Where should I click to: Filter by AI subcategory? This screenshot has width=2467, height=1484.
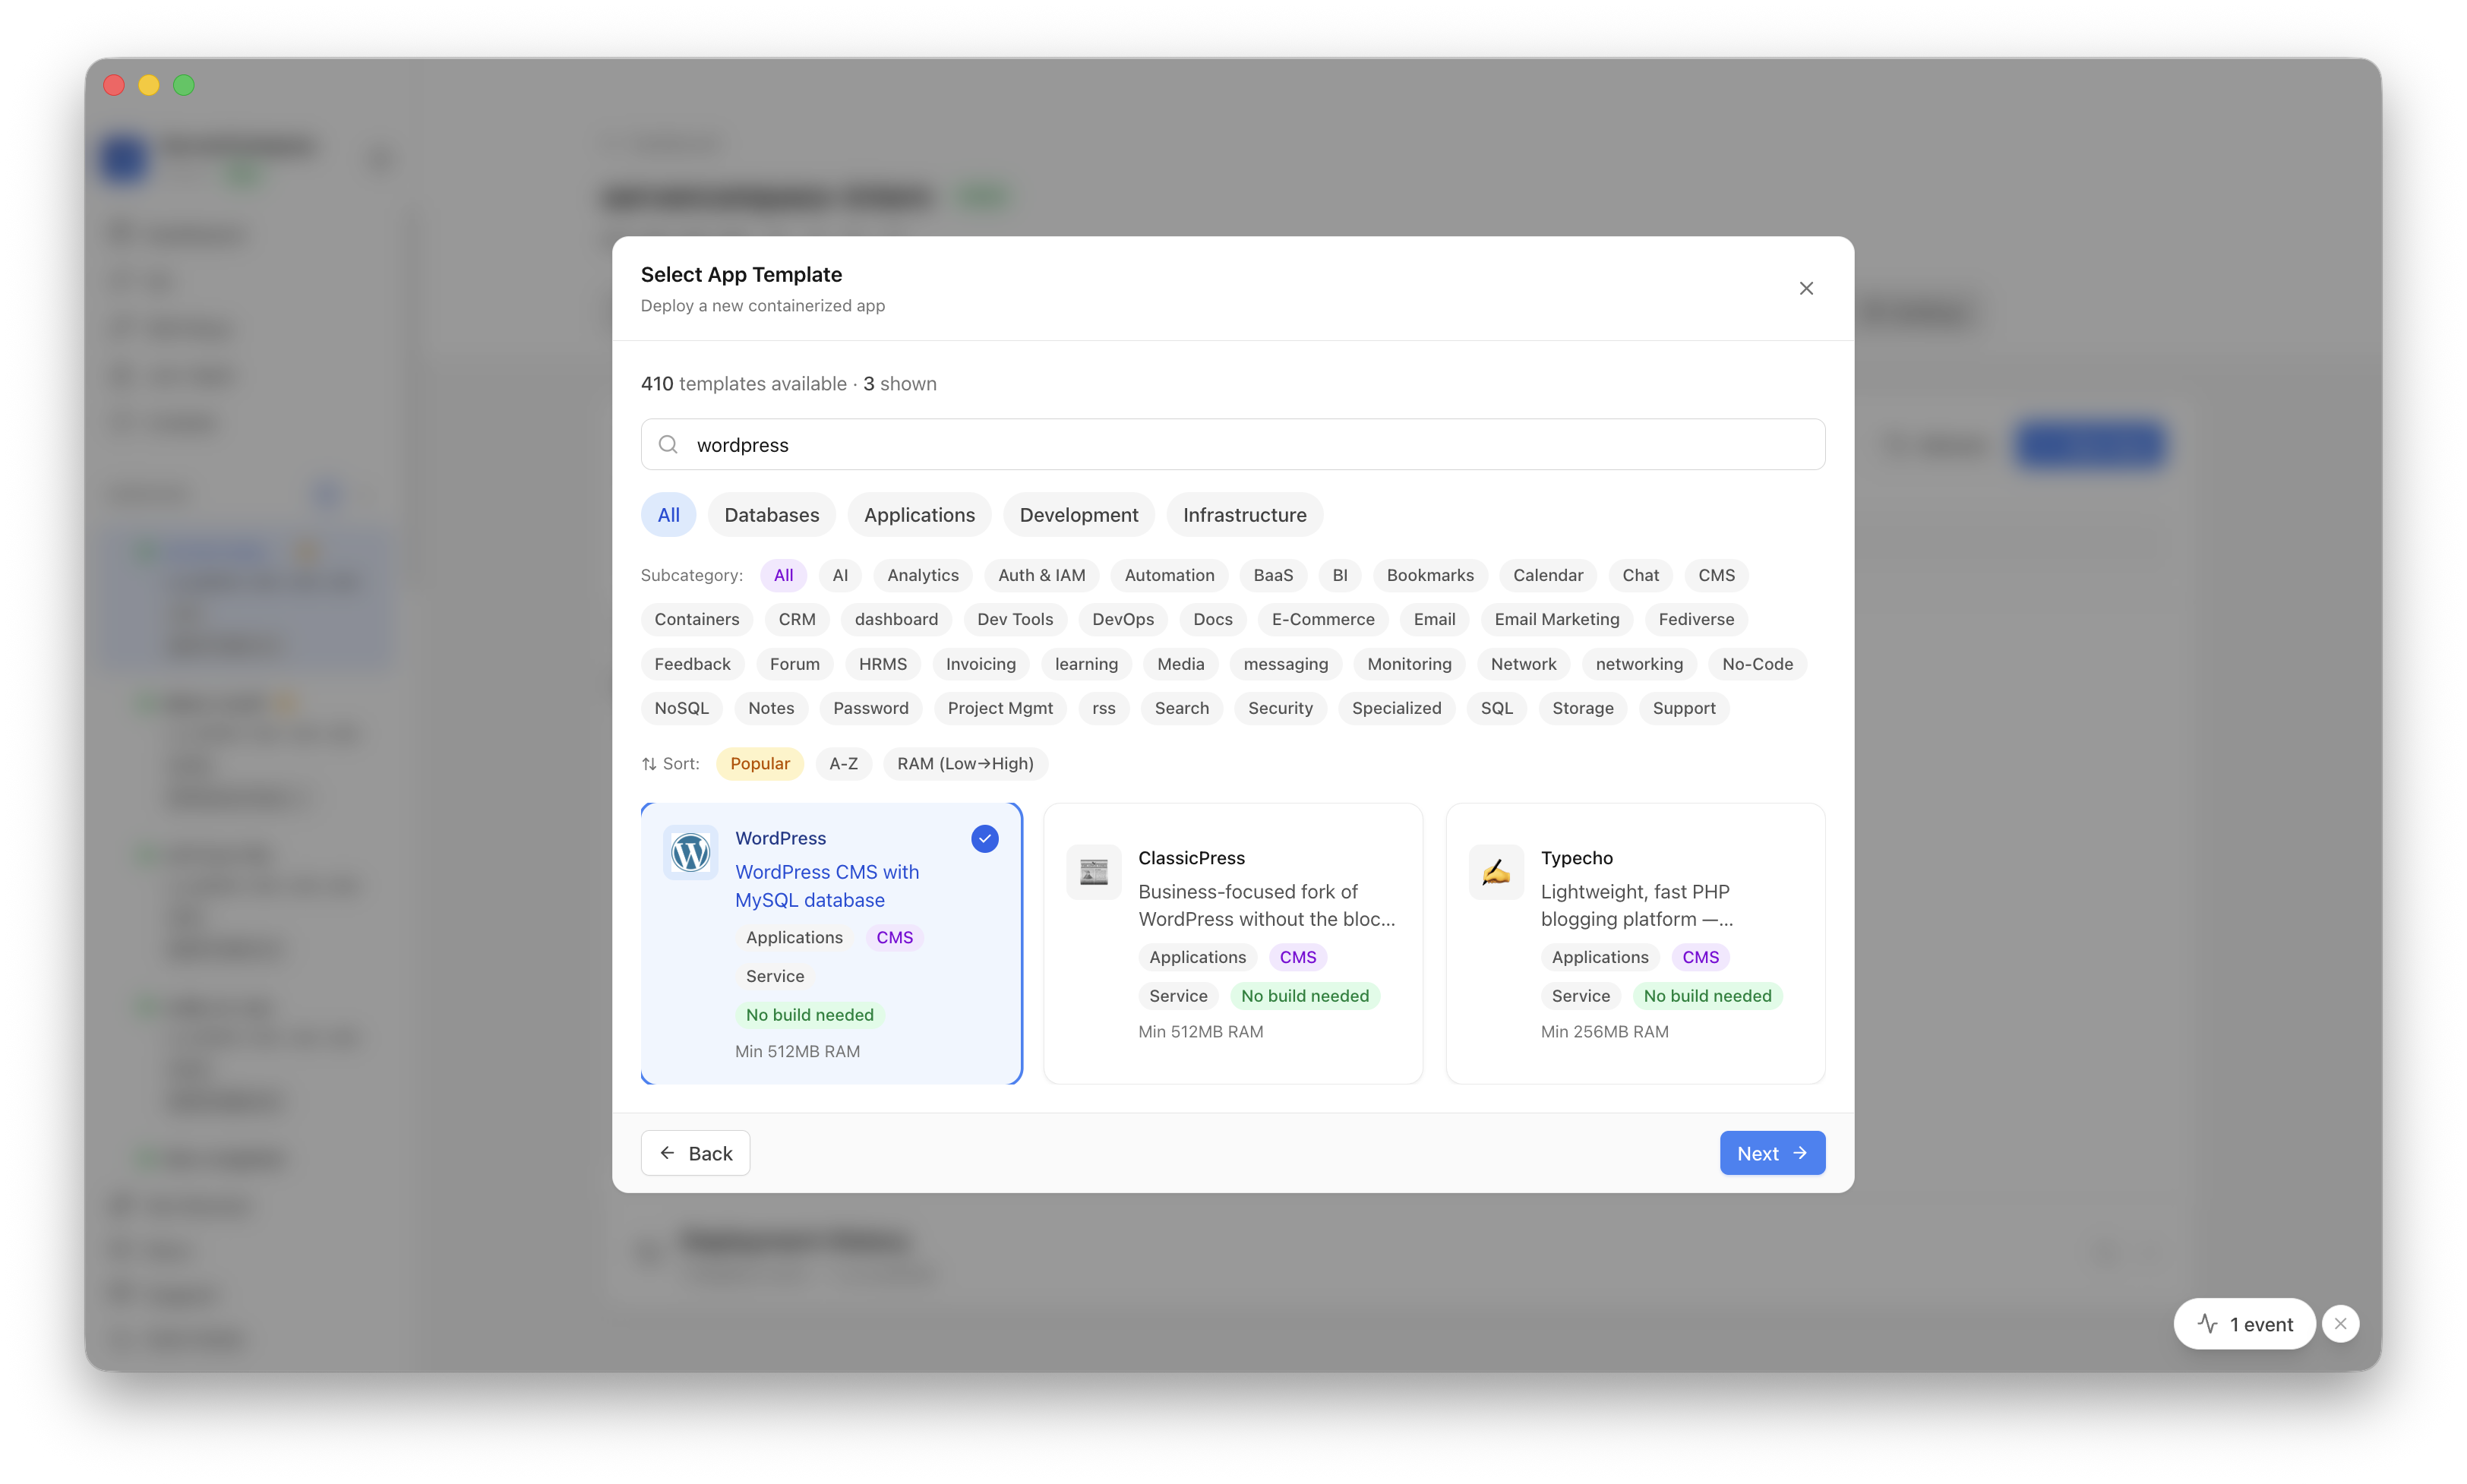click(839, 575)
